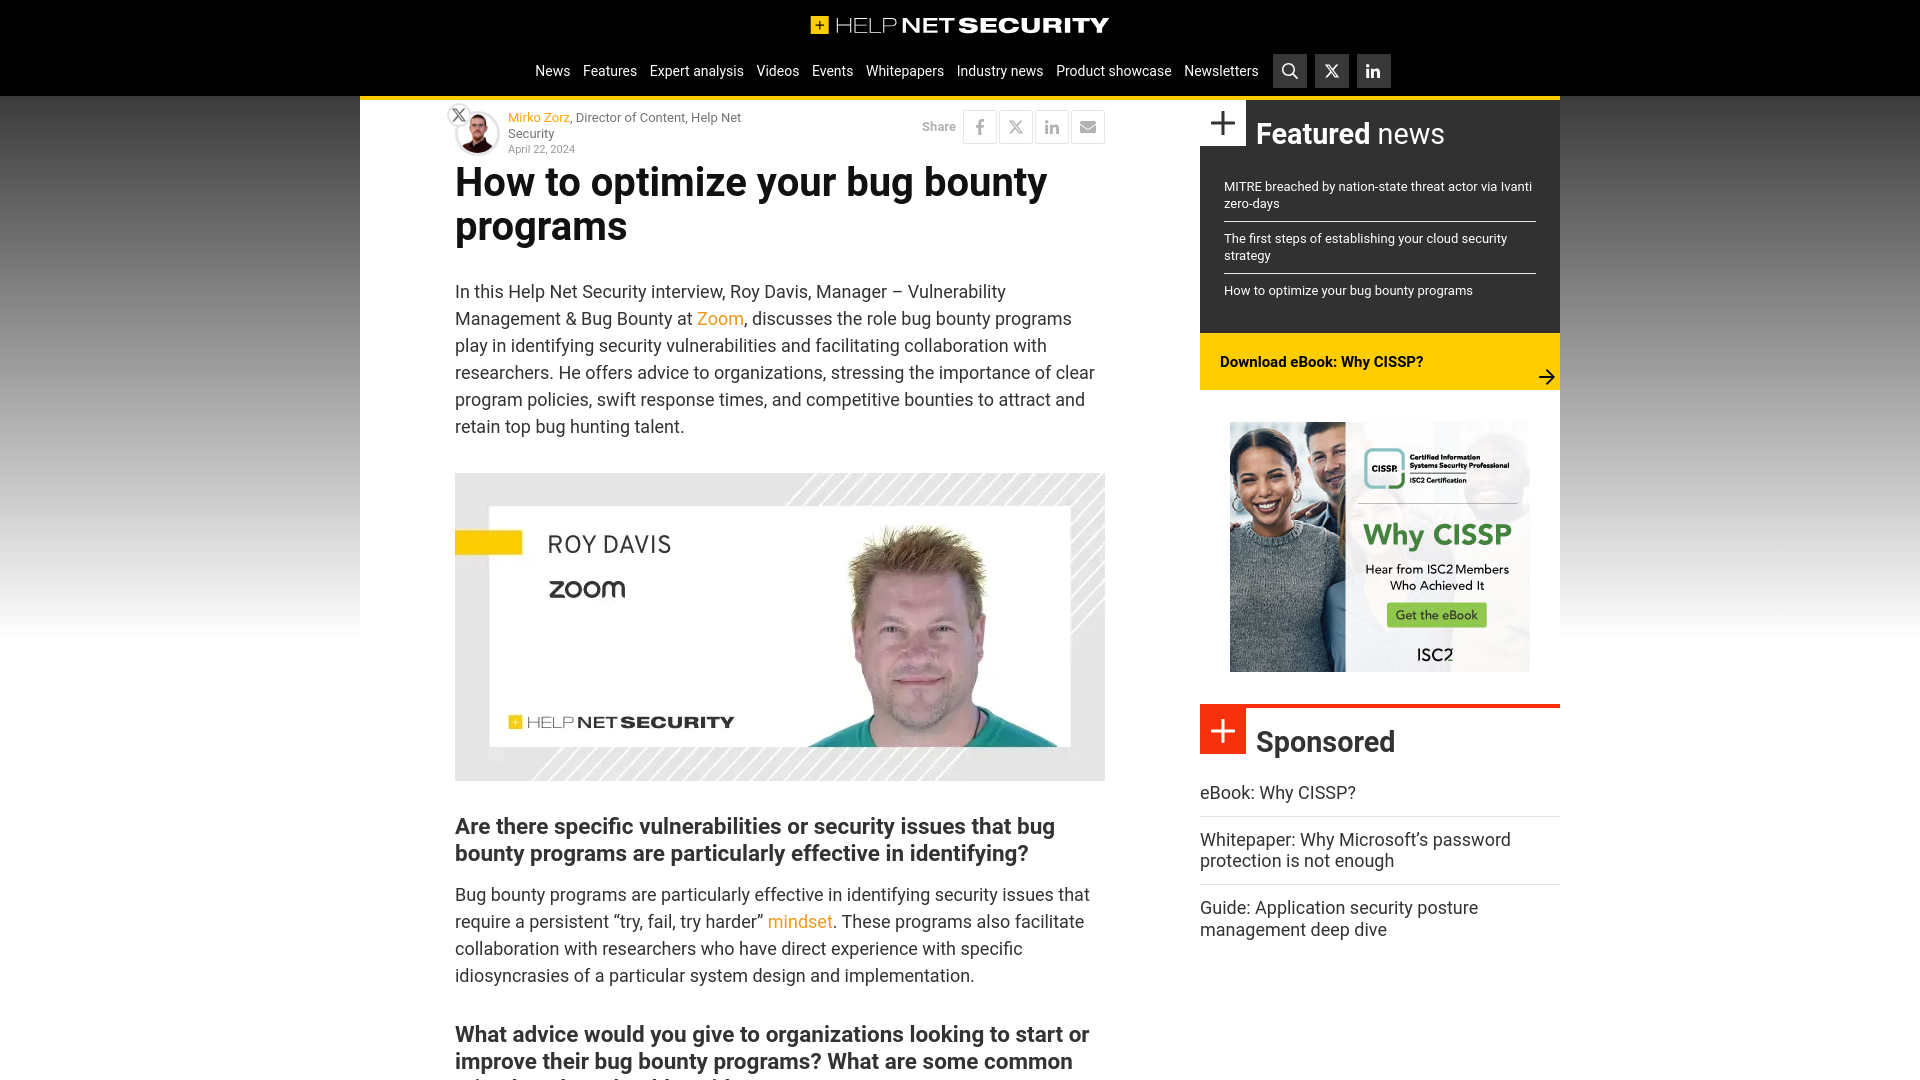Expand the Featured news plus icon
The image size is (1920, 1080).
coord(1222,123)
